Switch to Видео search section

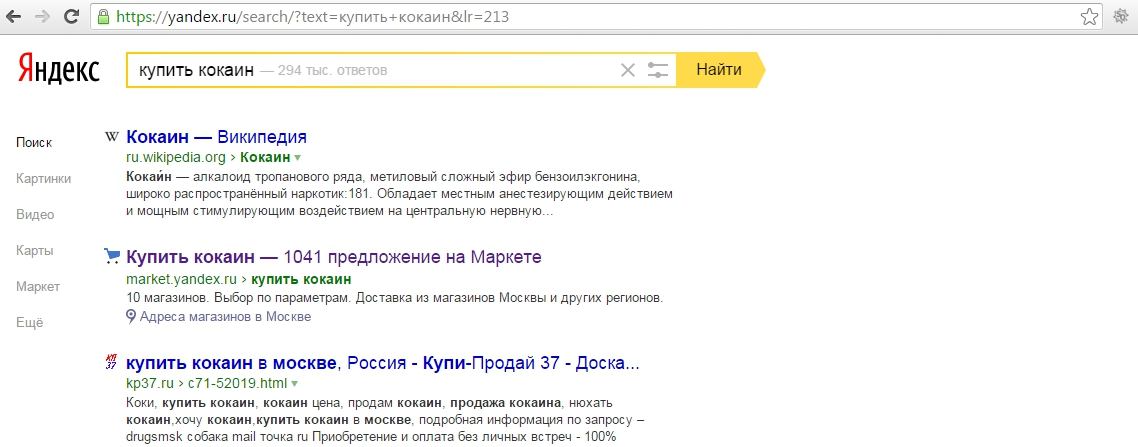click(35, 215)
